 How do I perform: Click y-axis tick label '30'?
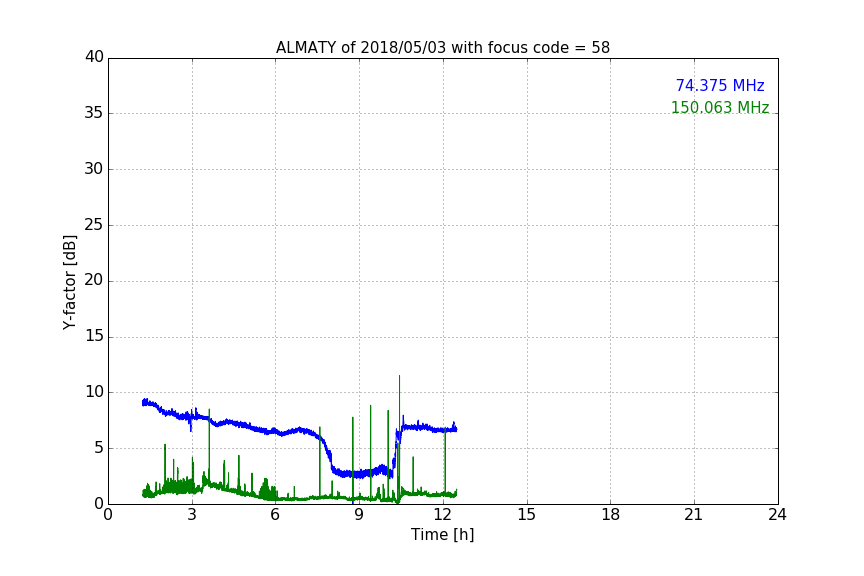pos(94,169)
